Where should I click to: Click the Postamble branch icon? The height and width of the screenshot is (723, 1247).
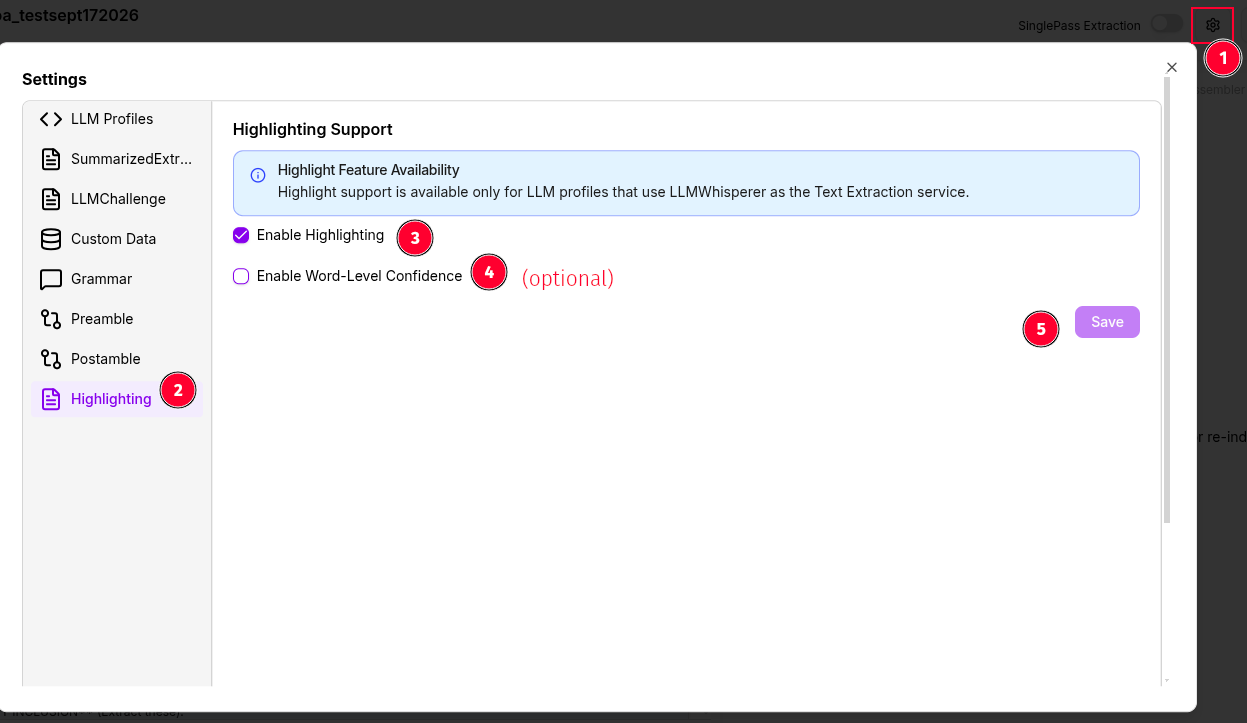pyautogui.click(x=50, y=359)
